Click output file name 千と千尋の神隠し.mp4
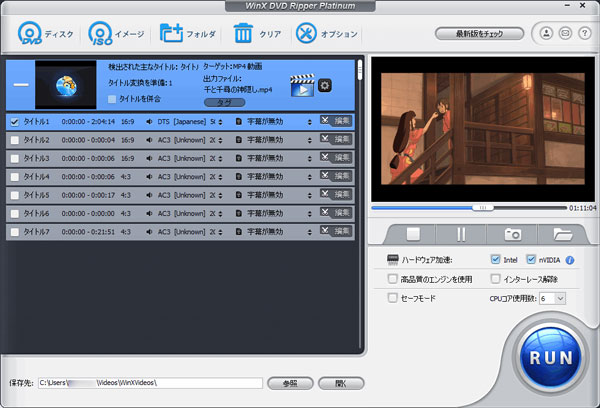The image size is (600, 408). point(238,90)
